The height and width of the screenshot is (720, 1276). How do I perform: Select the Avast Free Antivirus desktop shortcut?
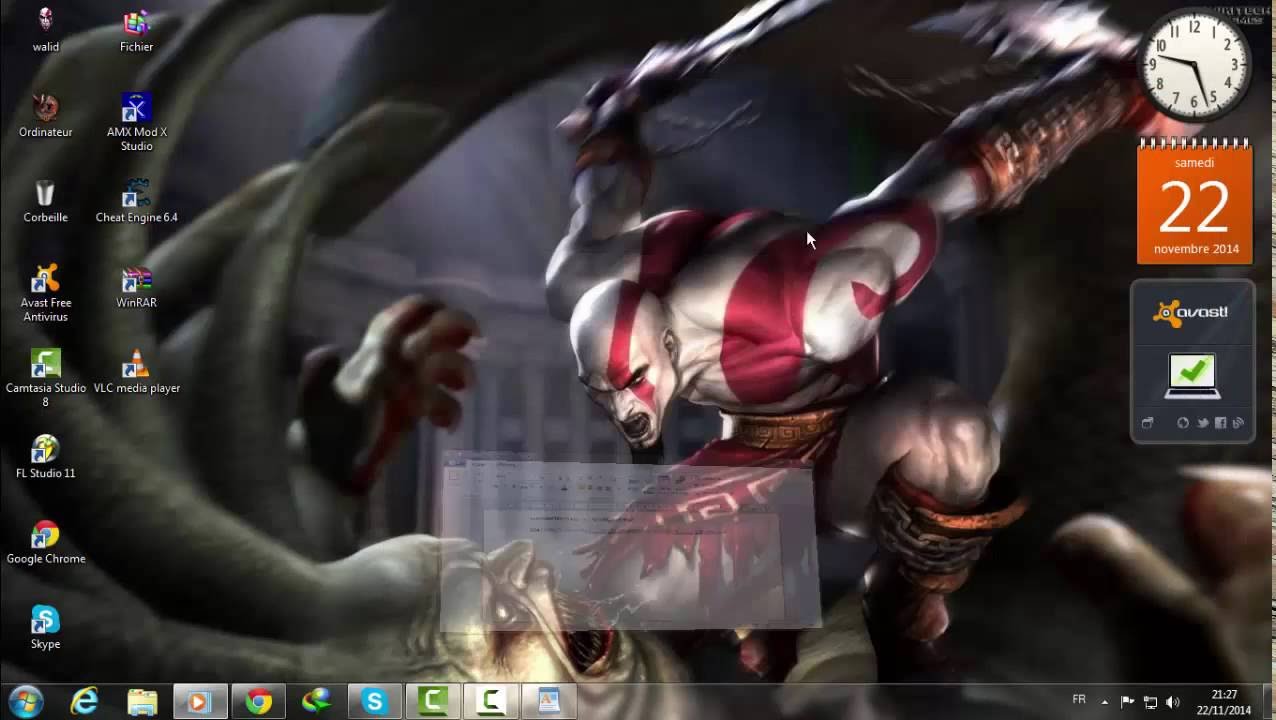point(45,292)
